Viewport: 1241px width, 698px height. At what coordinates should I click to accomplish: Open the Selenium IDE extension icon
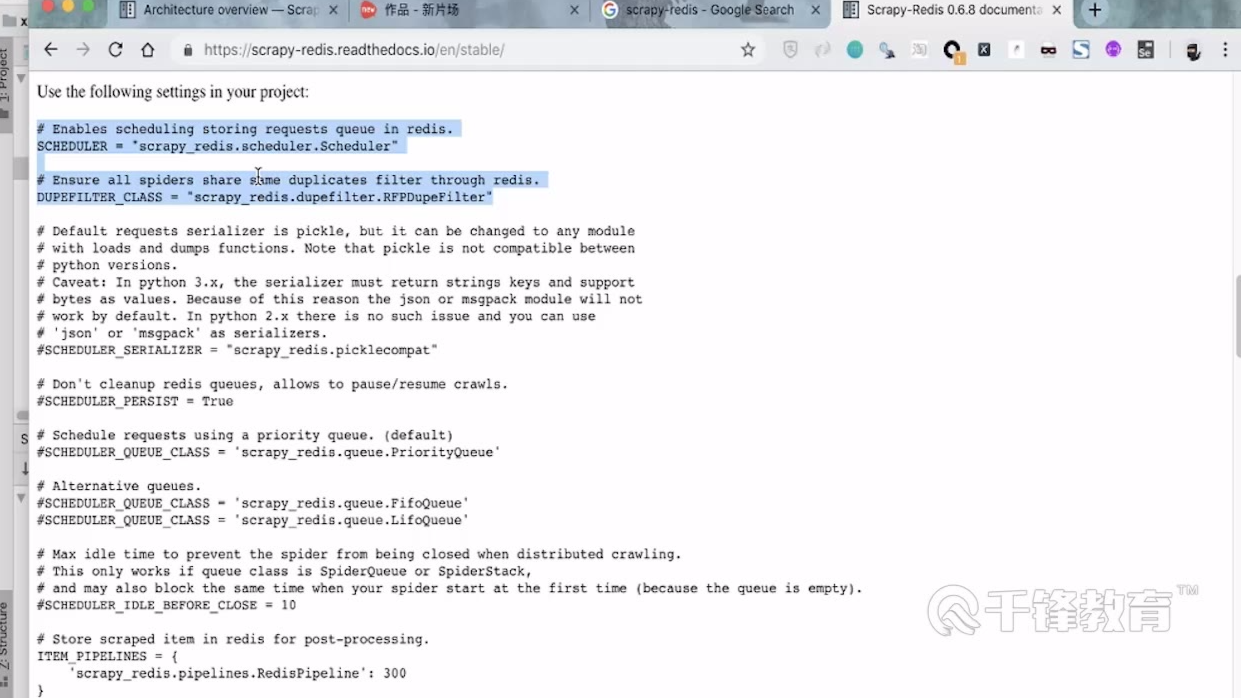1145,50
